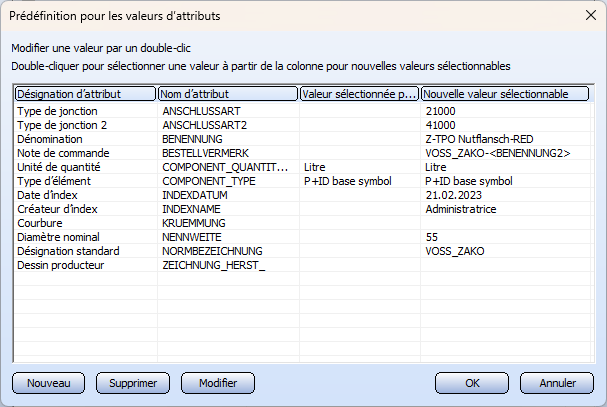Viewport: 607px width, 407px height.
Task: Click the NORMBEZEICHNUNG attribute name
Action: (212, 251)
